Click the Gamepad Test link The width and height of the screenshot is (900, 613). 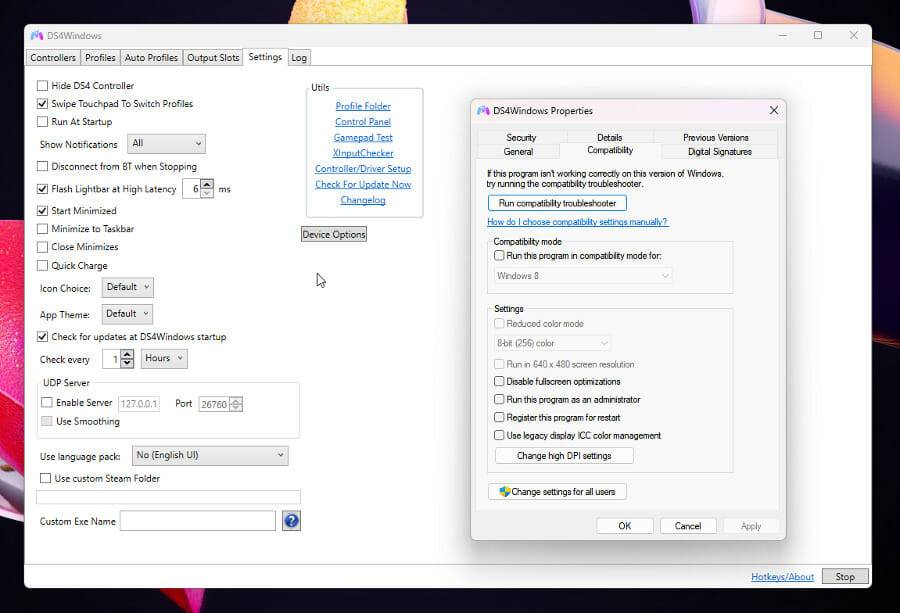coord(363,138)
